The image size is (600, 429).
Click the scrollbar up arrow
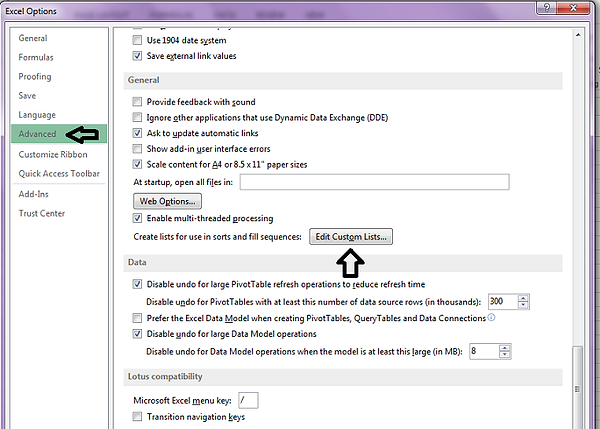pos(578,35)
